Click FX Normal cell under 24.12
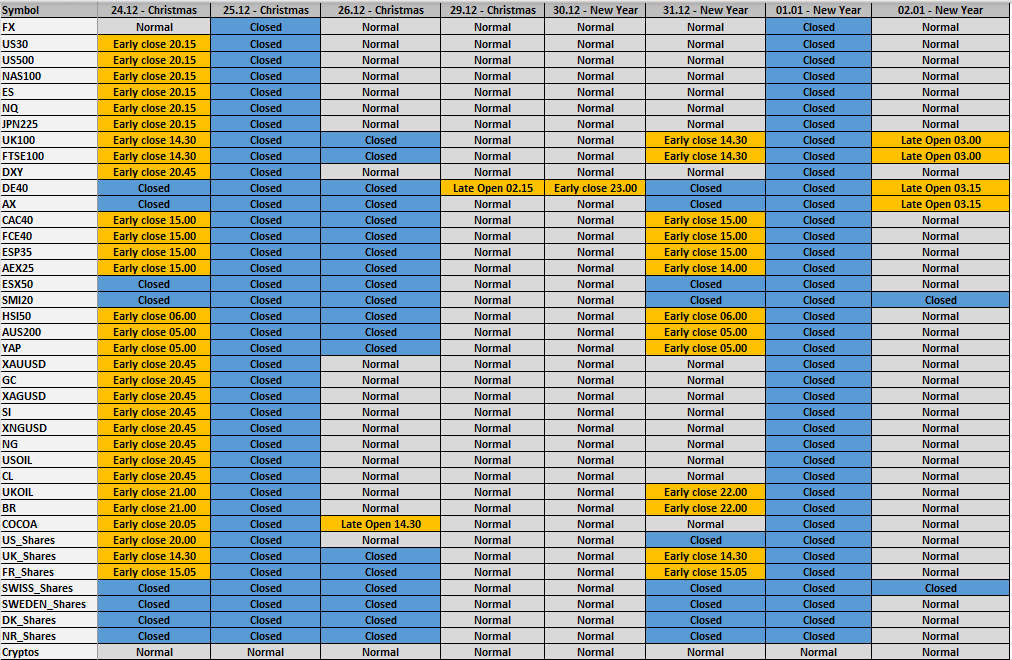 tap(154, 28)
